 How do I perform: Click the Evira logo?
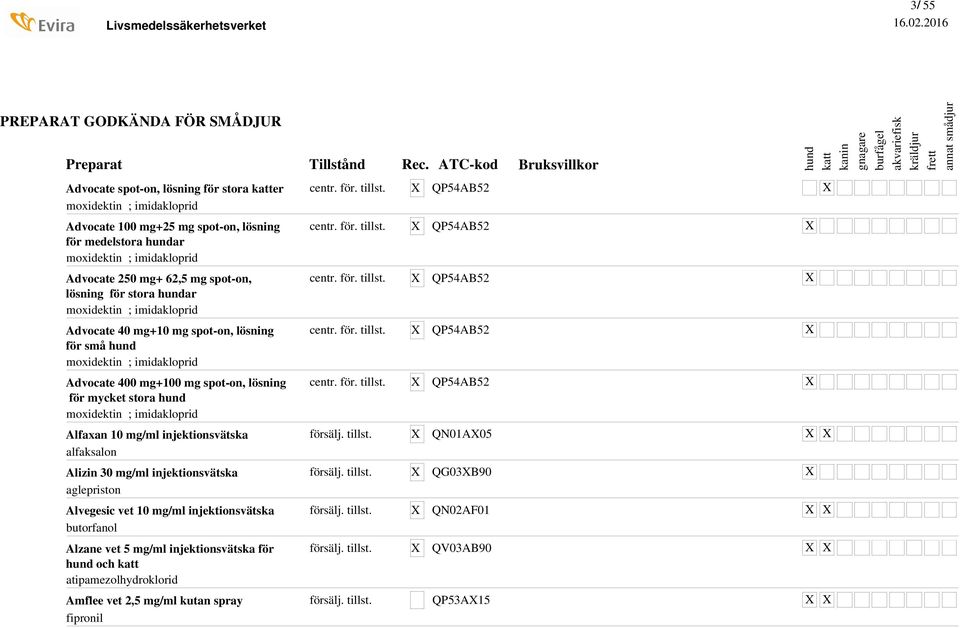[42, 22]
